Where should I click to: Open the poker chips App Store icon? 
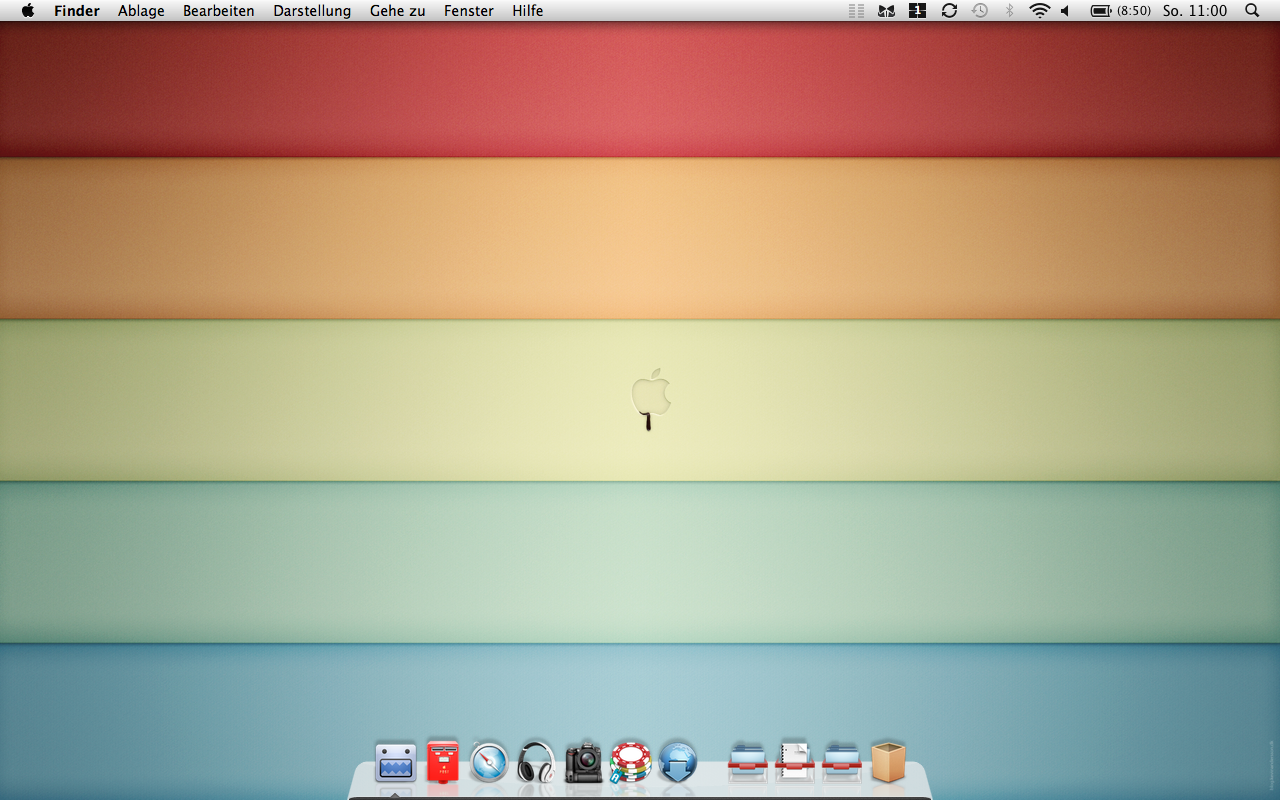[631, 762]
